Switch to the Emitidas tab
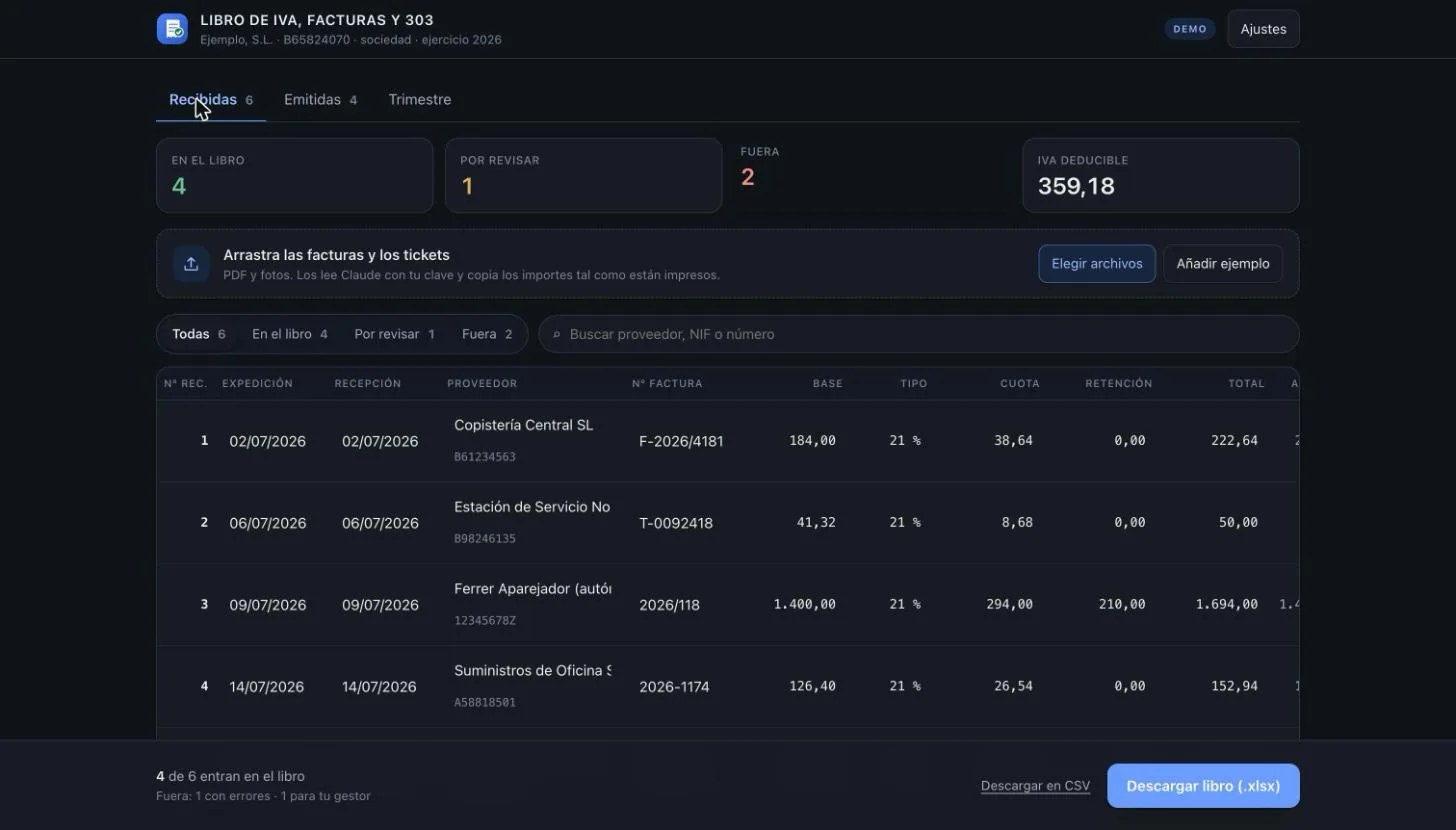This screenshot has height=830, width=1456. pos(320,100)
